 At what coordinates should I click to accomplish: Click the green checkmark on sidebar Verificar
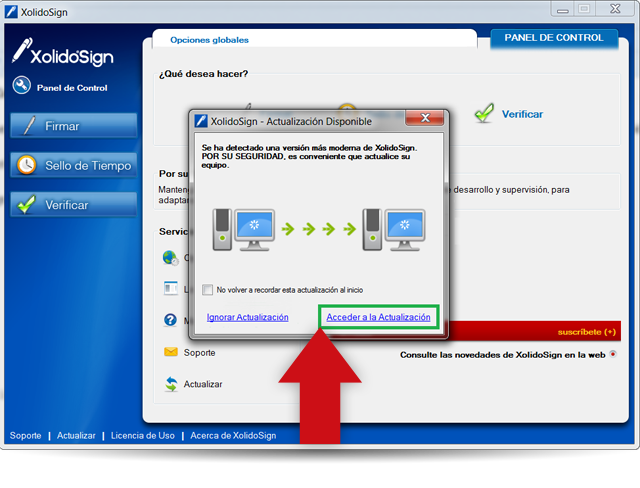(27, 204)
